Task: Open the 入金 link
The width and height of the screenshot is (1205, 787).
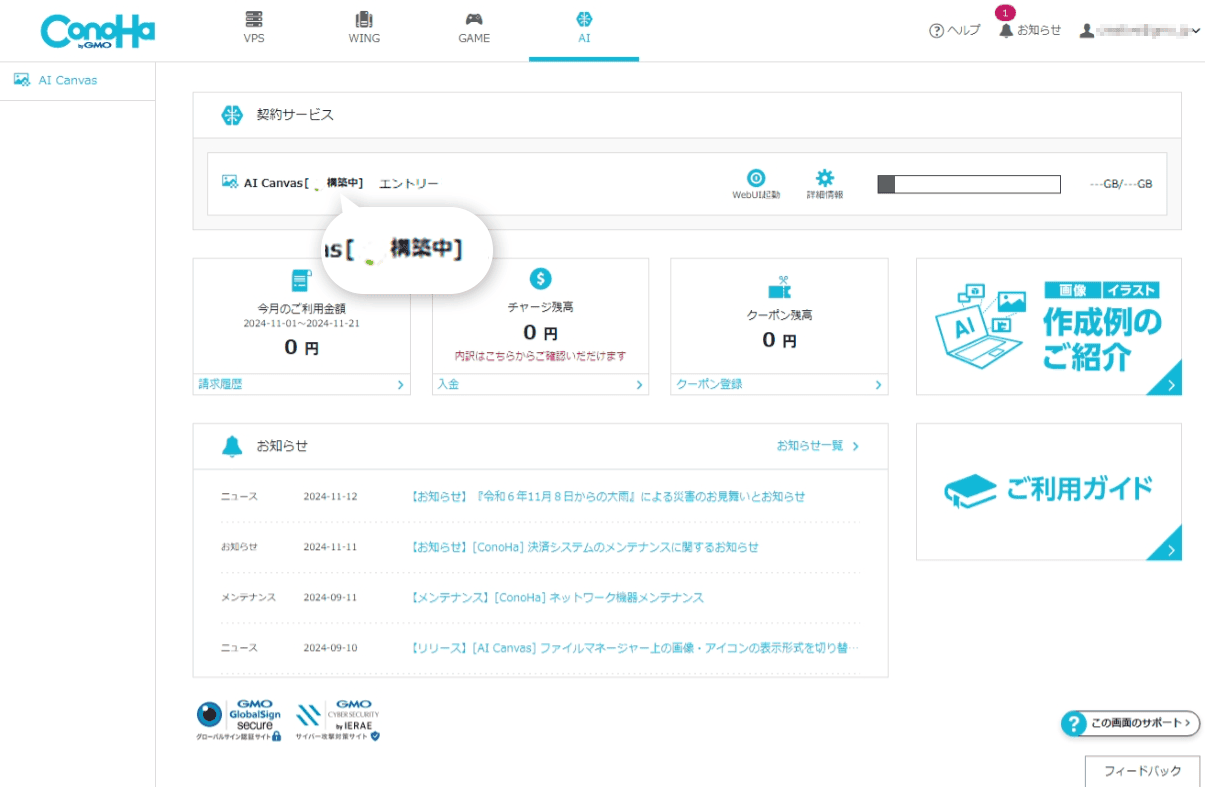Action: coord(448,384)
